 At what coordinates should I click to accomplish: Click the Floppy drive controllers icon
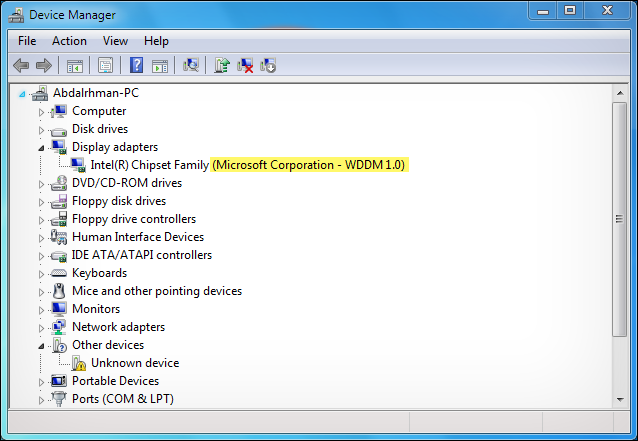point(59,219)
